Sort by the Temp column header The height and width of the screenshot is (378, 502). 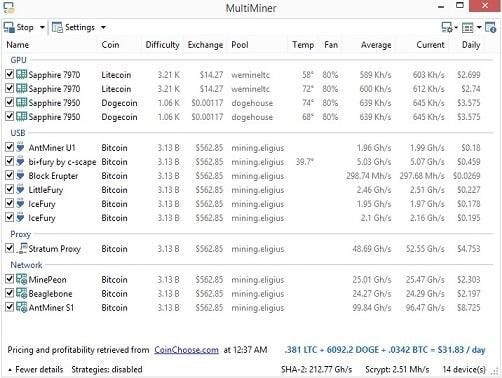(303, 45)
